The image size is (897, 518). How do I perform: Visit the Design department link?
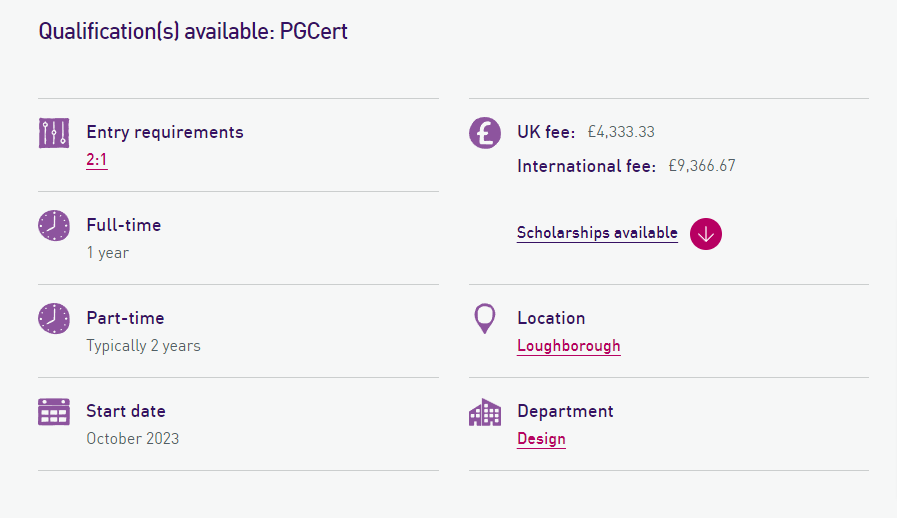[541, 439]
